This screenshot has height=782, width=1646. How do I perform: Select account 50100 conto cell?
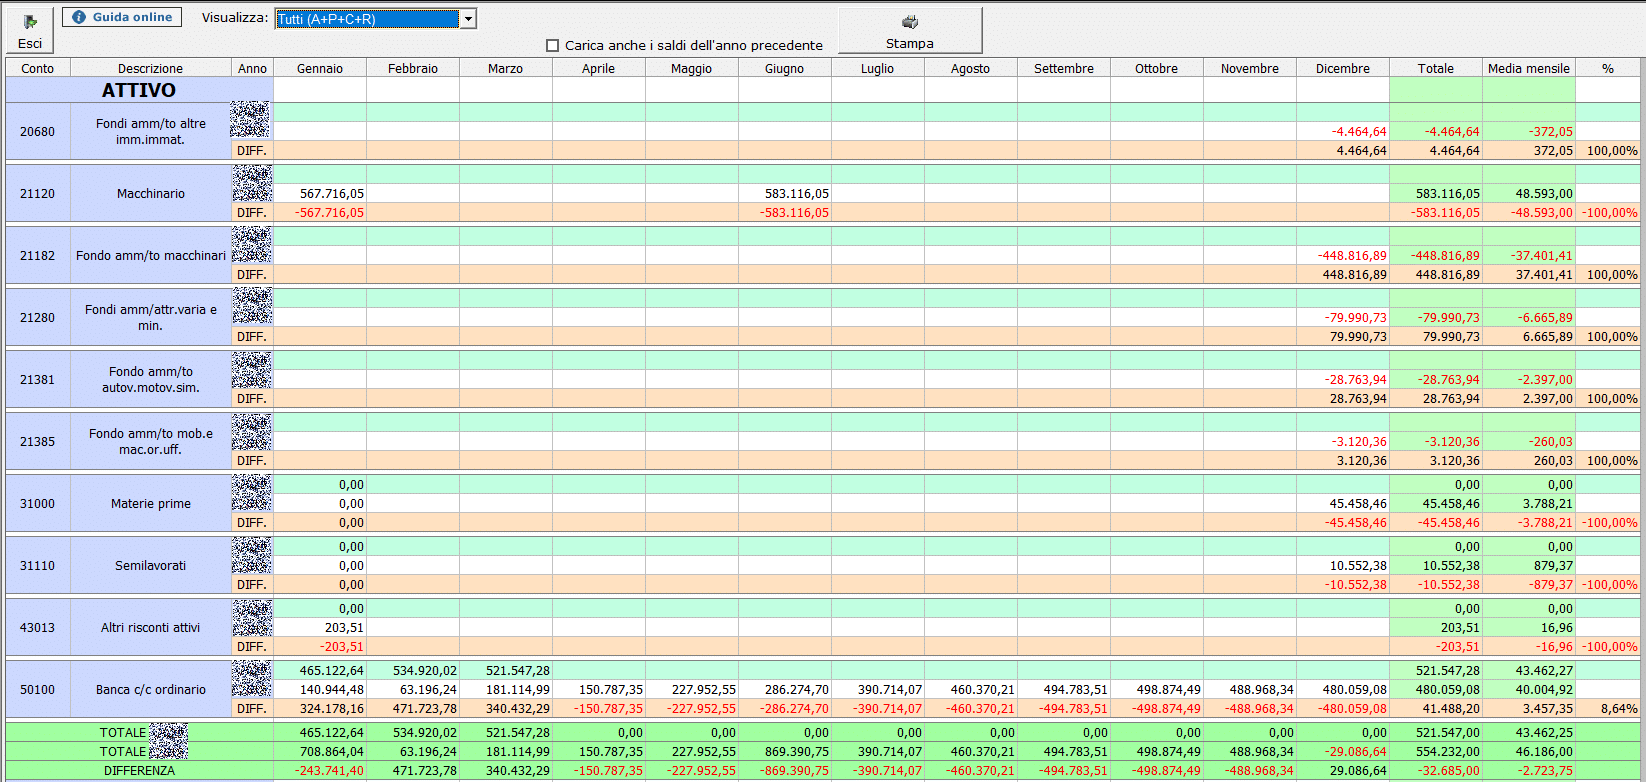[38, 689]
